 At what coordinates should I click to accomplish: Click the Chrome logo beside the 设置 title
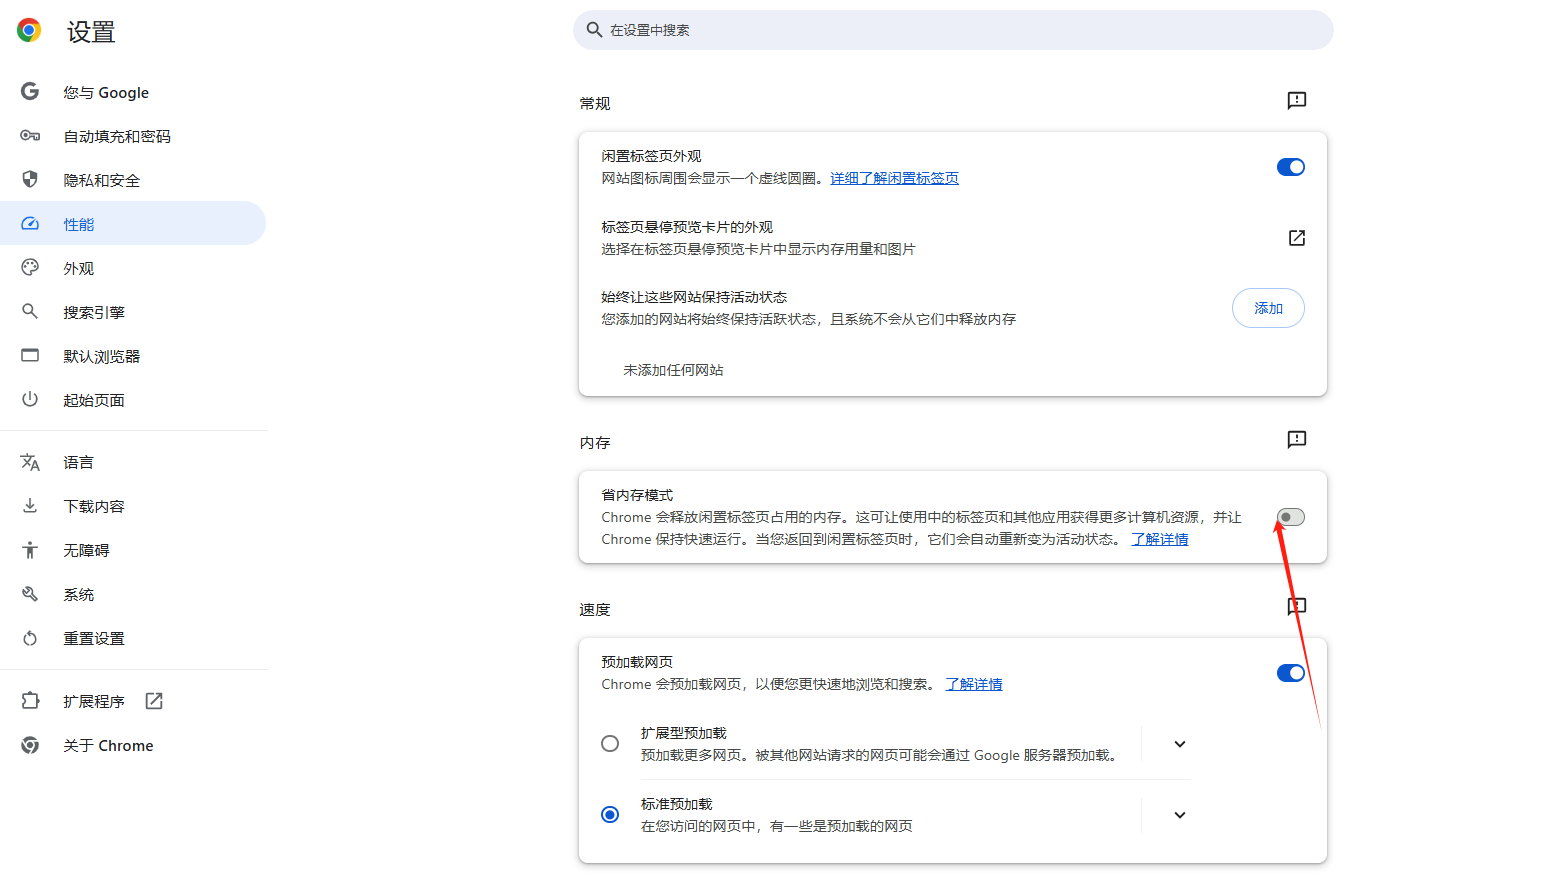click(29, 31)
